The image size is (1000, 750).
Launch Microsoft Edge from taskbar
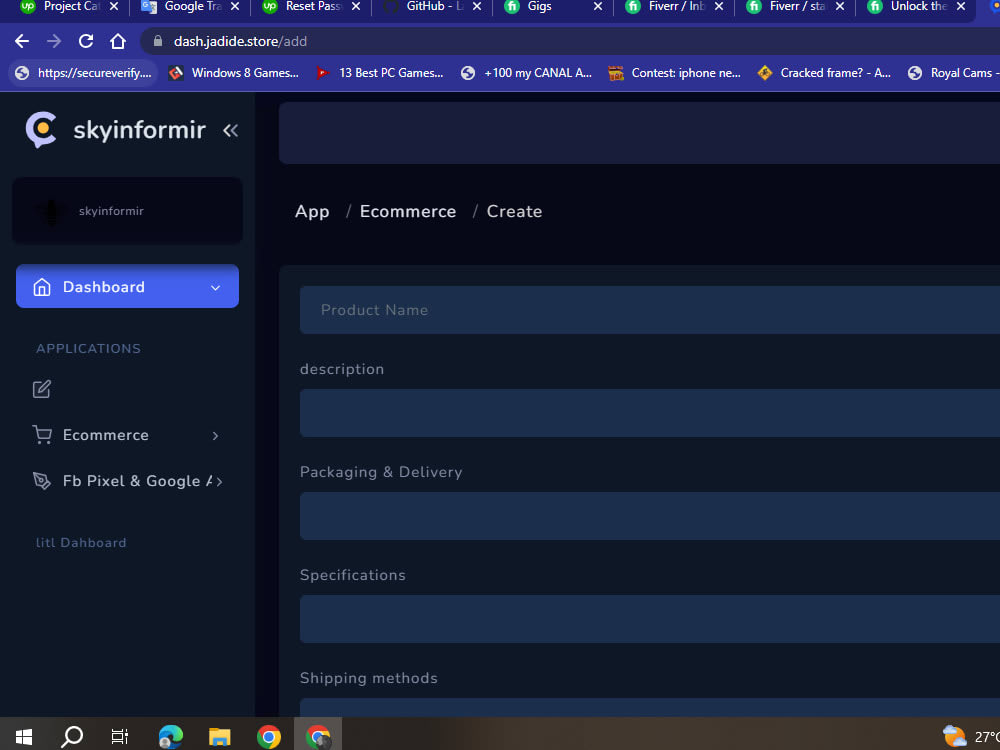point(170,737)
